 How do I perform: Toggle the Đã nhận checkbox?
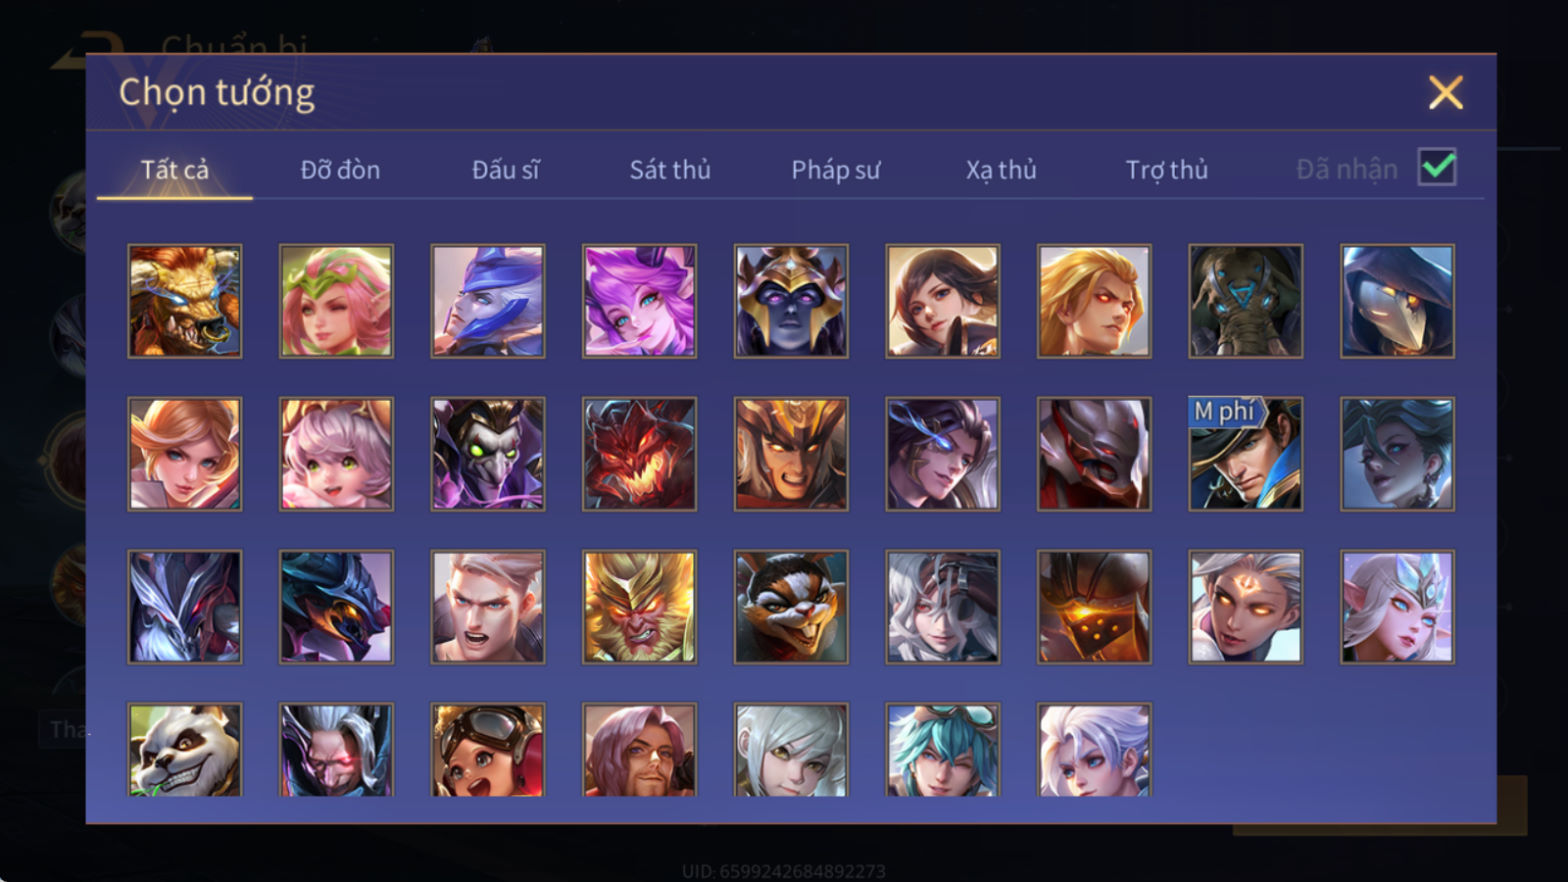(x=1437, y=167)
